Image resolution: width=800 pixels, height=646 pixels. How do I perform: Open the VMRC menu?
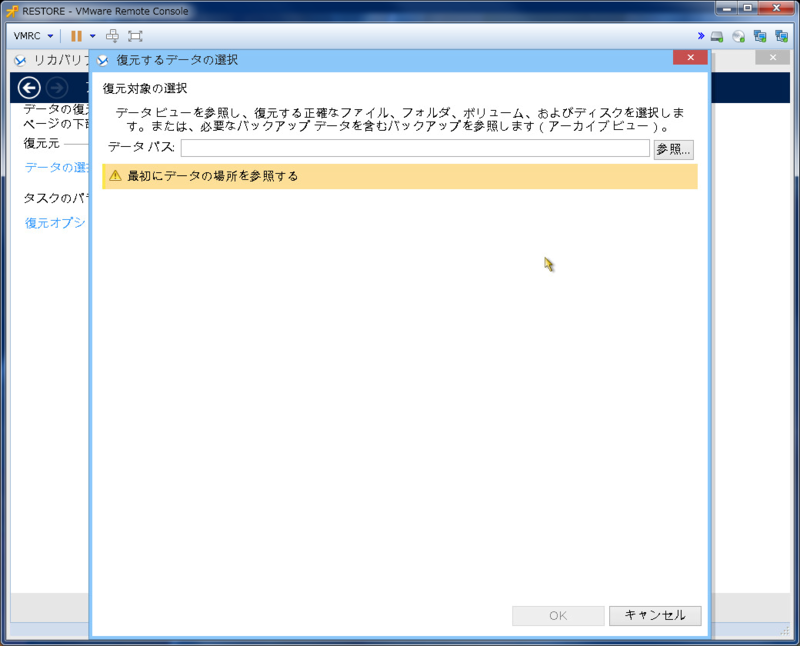tap(33, 36)
